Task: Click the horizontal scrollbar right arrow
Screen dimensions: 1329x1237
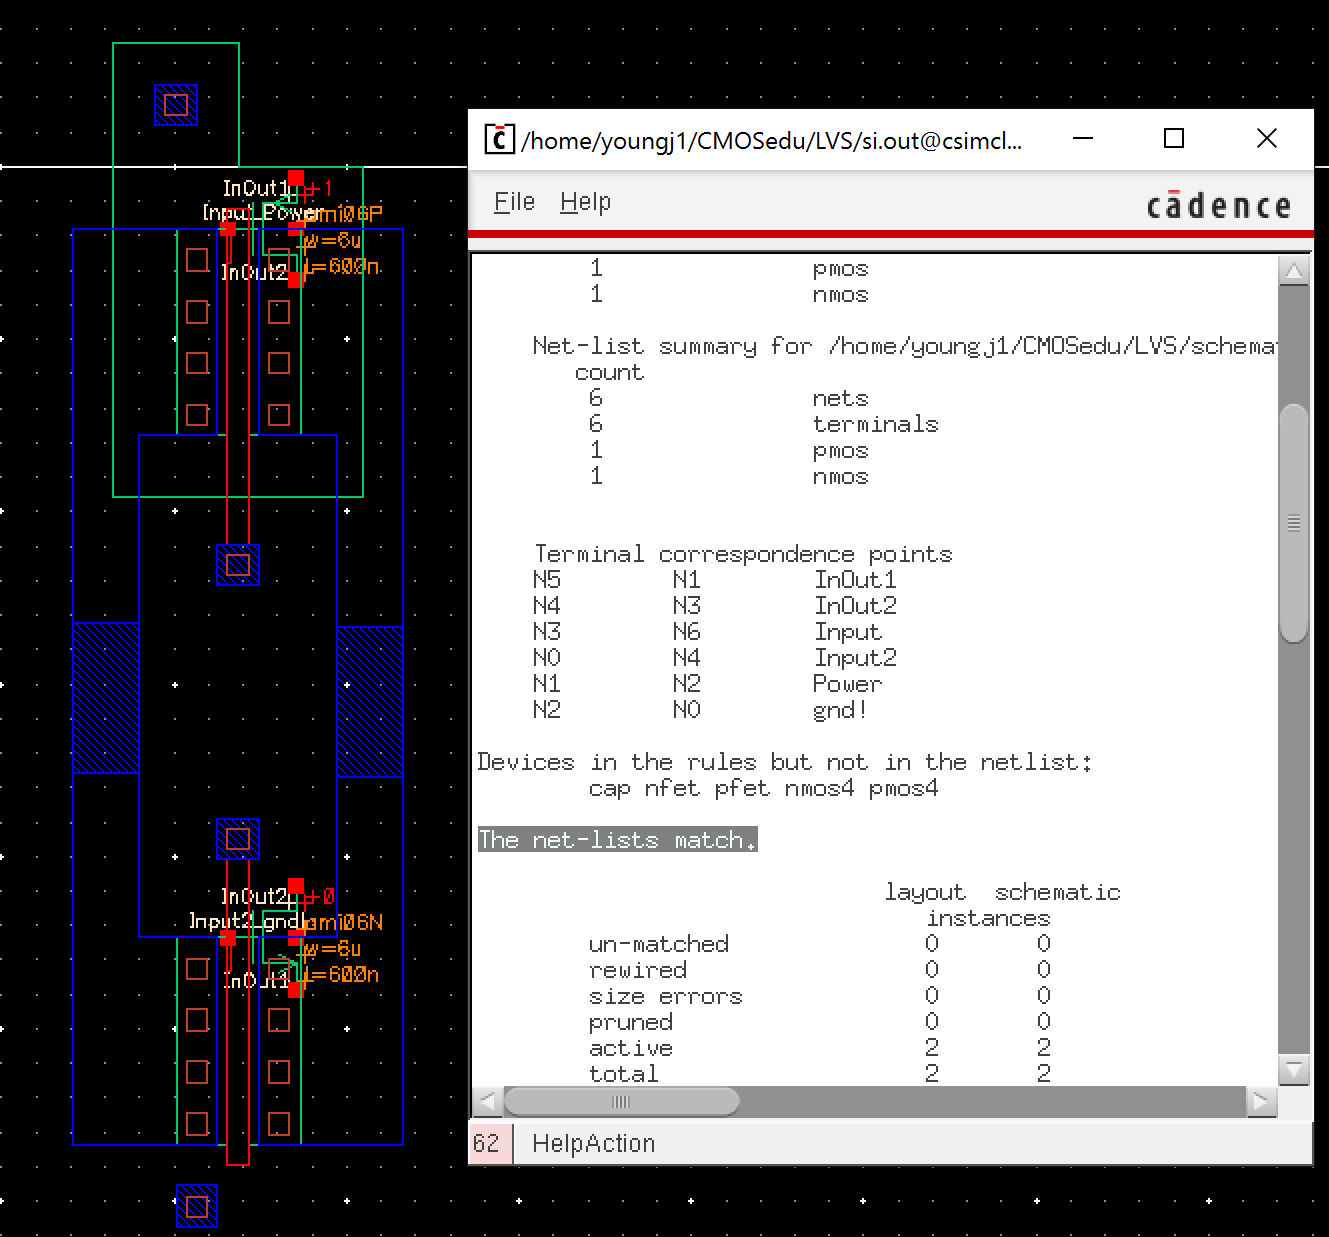Action: click(1260, 1102)
